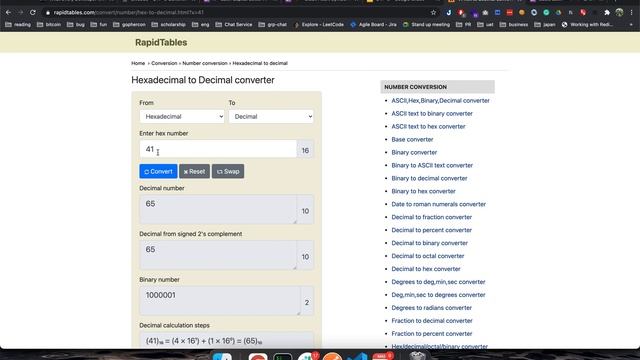Open the Base converter link
Viewport: 640px width, 360px height.
click(x=412, y=140)
